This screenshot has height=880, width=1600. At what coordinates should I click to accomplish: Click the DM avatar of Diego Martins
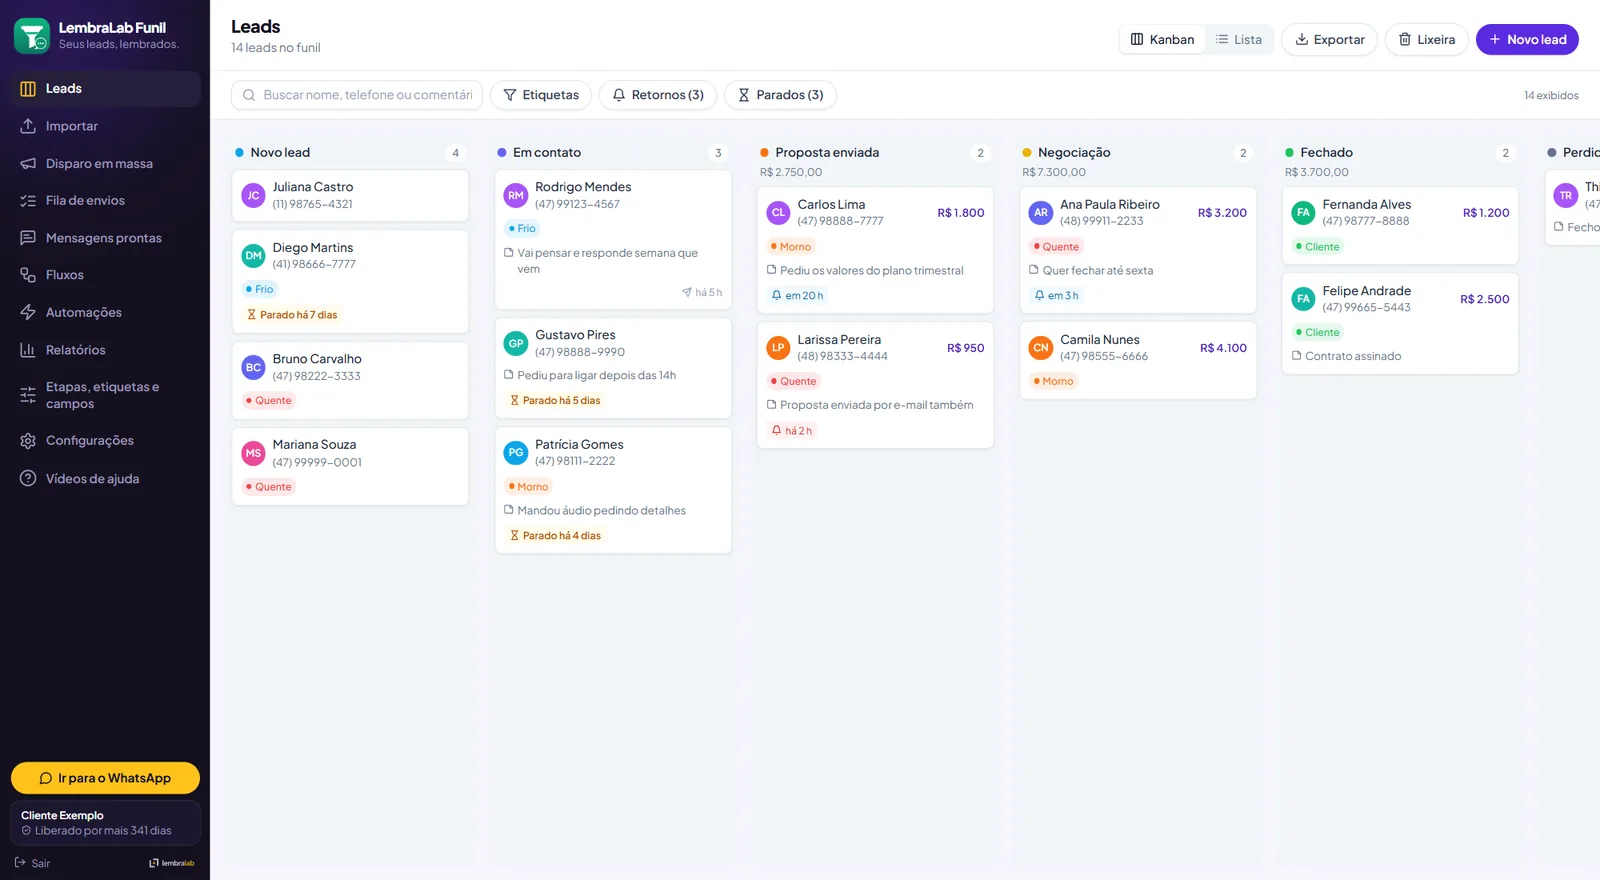[253, 256]
